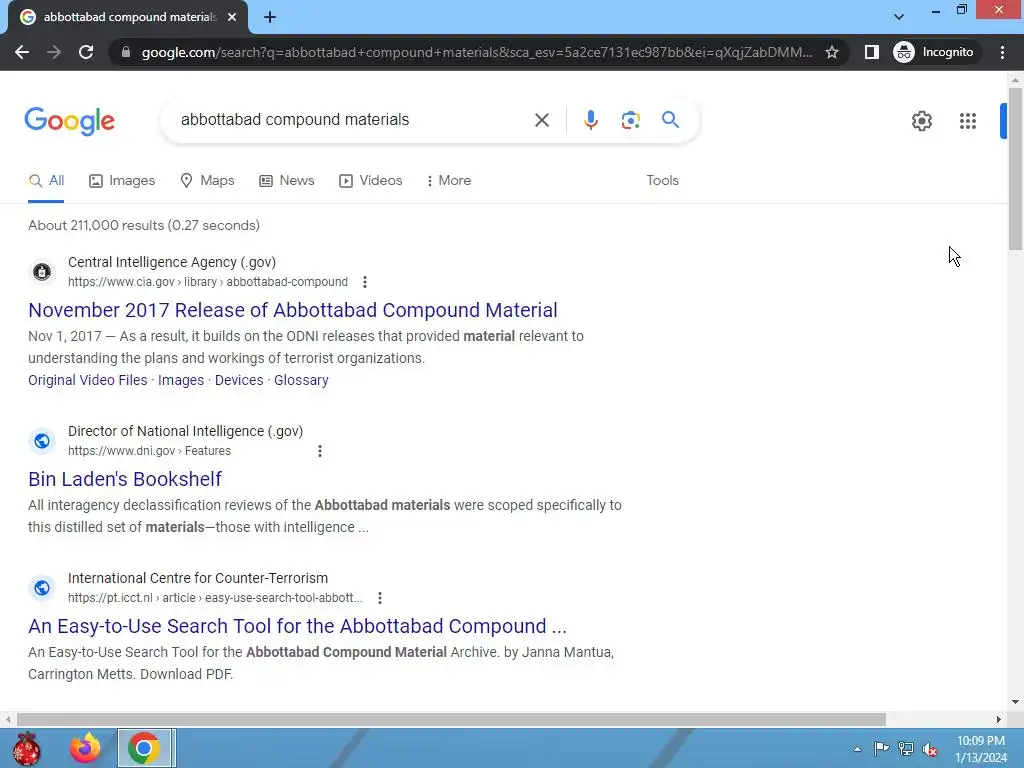The image size is (1024, 768).
Task: Open the Devices sitelink
Action: click(x=239, y=380)
